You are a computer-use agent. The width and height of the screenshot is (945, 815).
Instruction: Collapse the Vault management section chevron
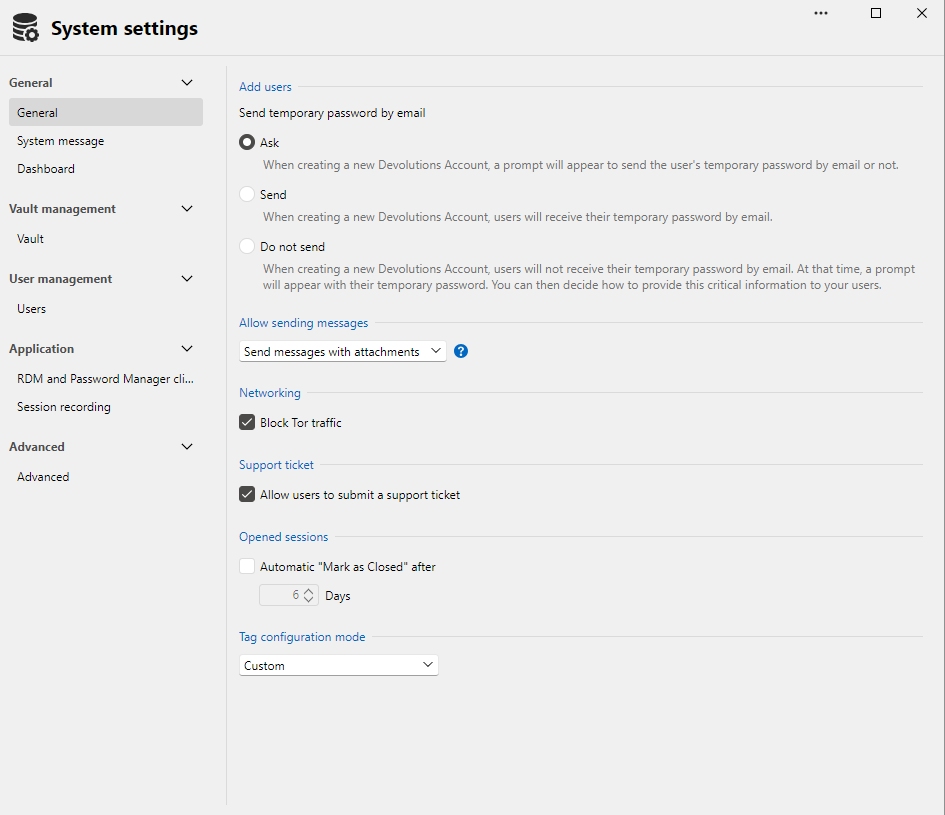point(187,209)
